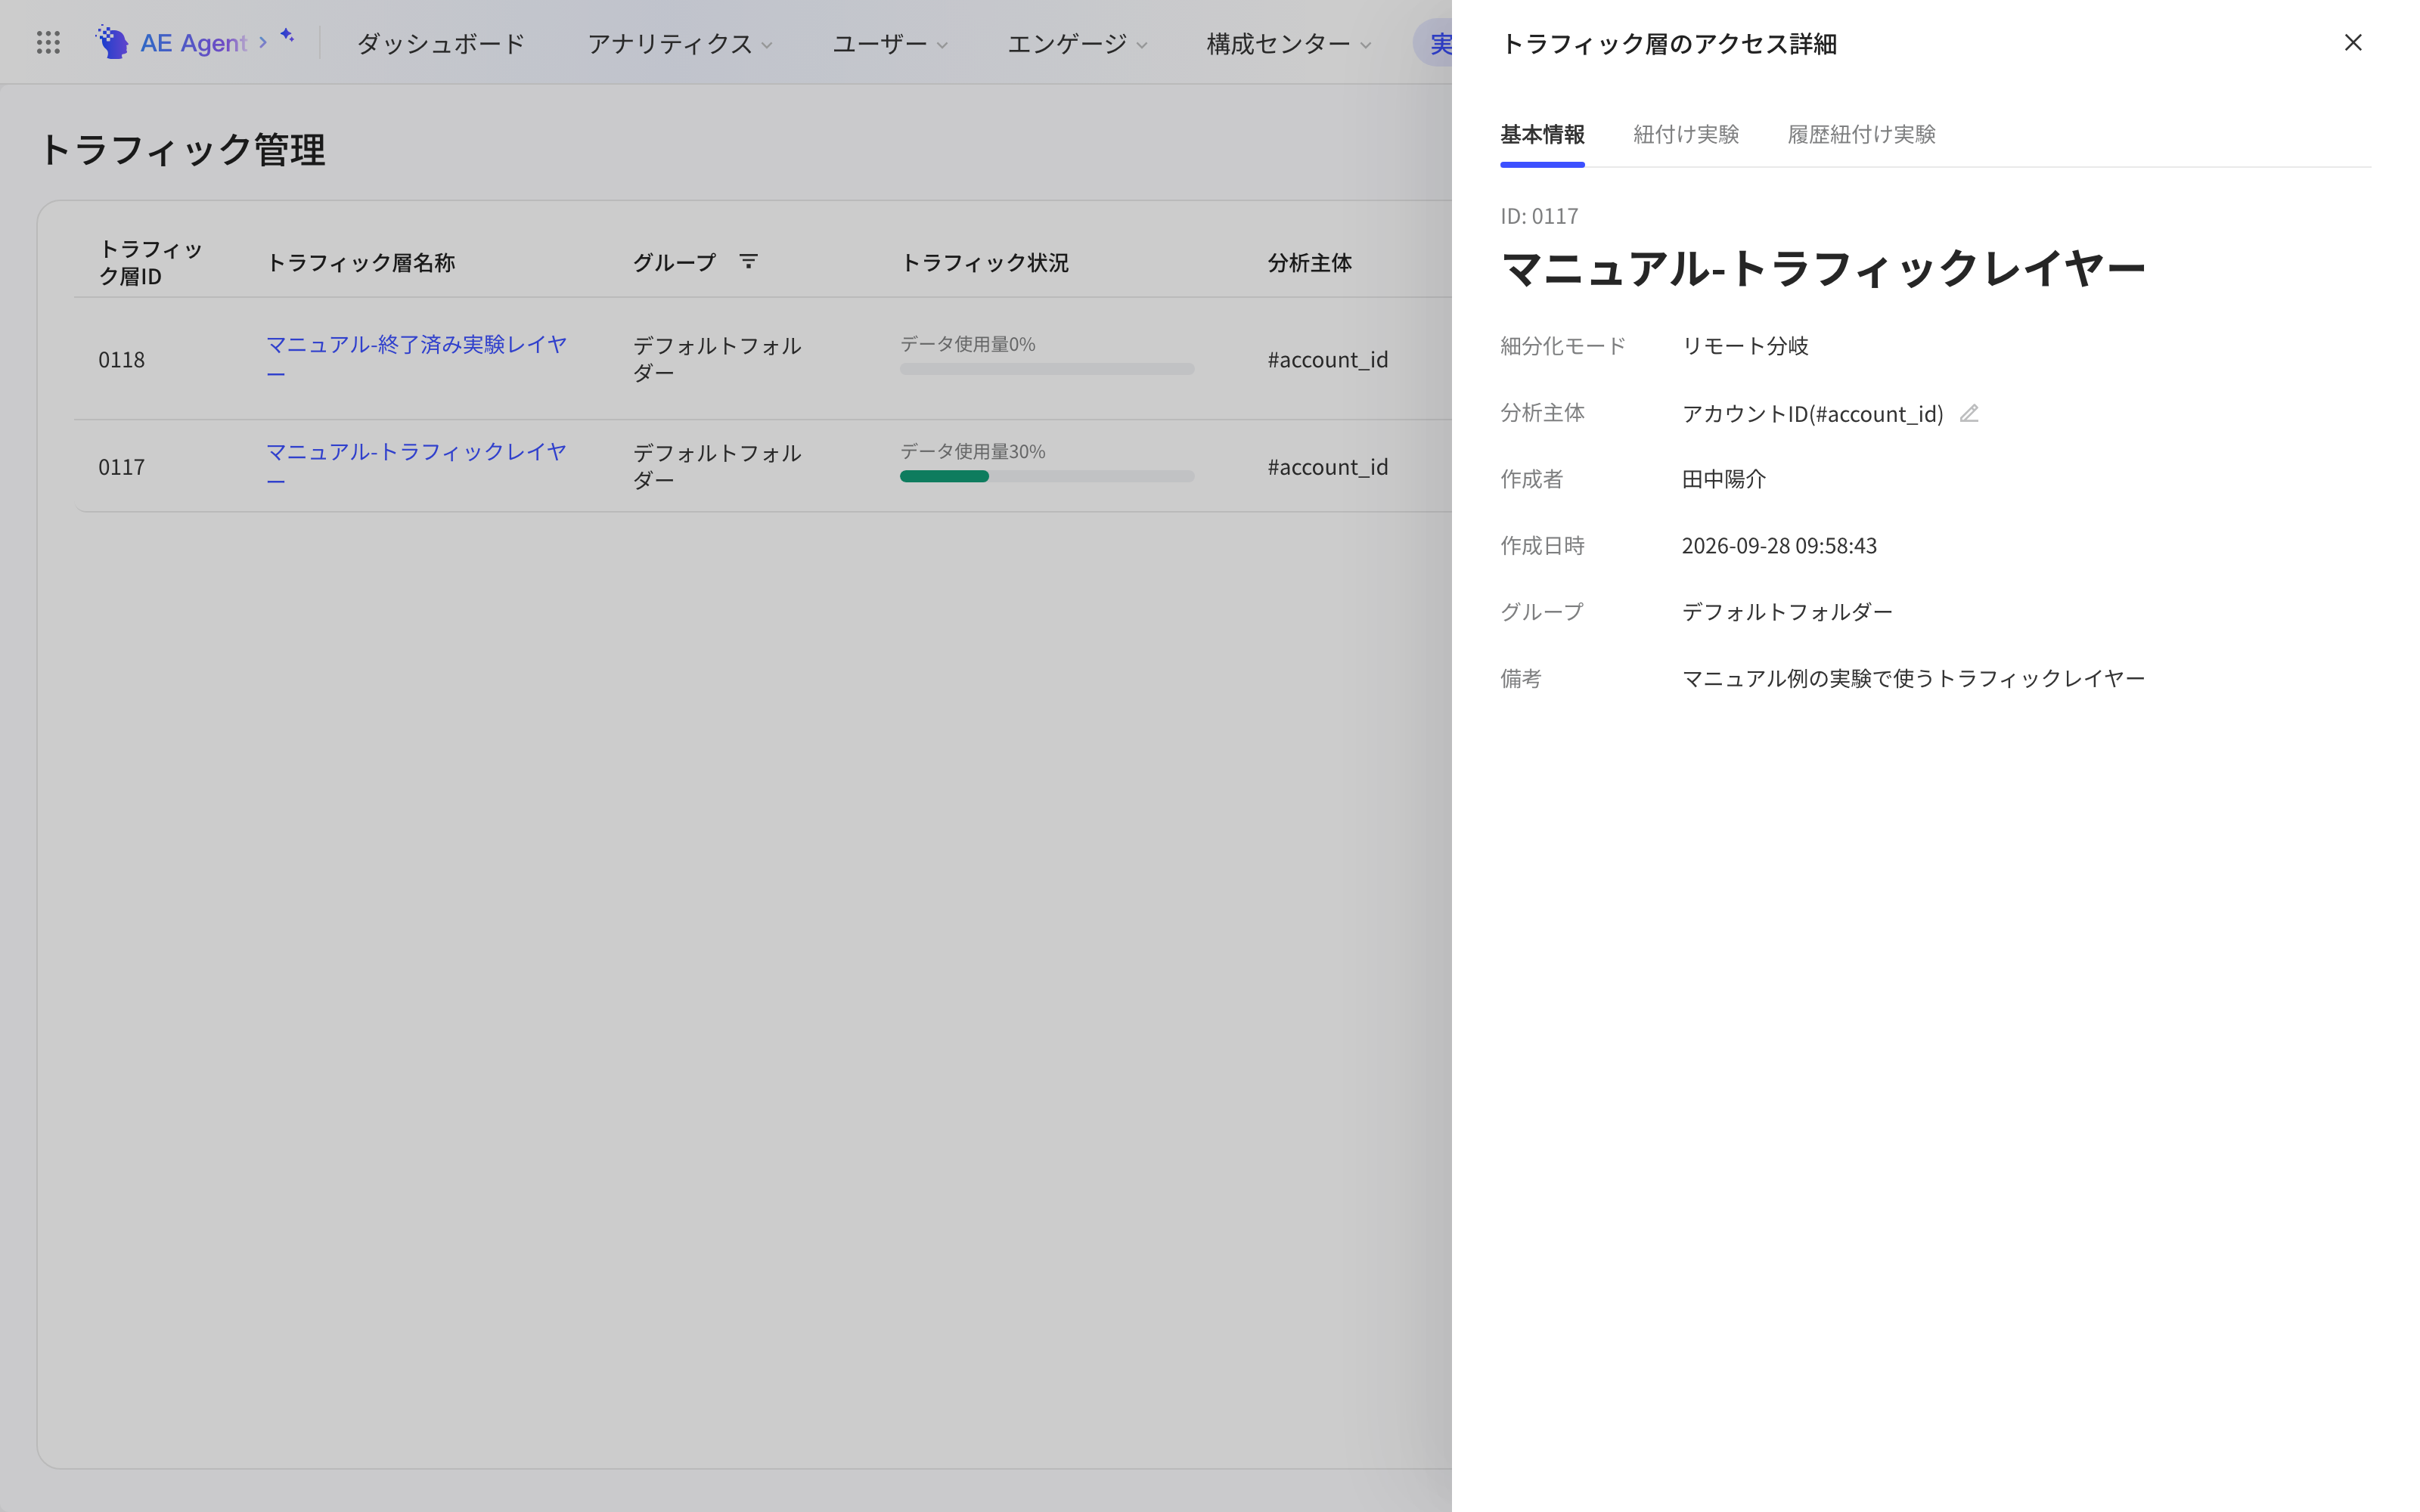
Task: Click the ID: 0117 label in panel
Action: coord(1539,216)
